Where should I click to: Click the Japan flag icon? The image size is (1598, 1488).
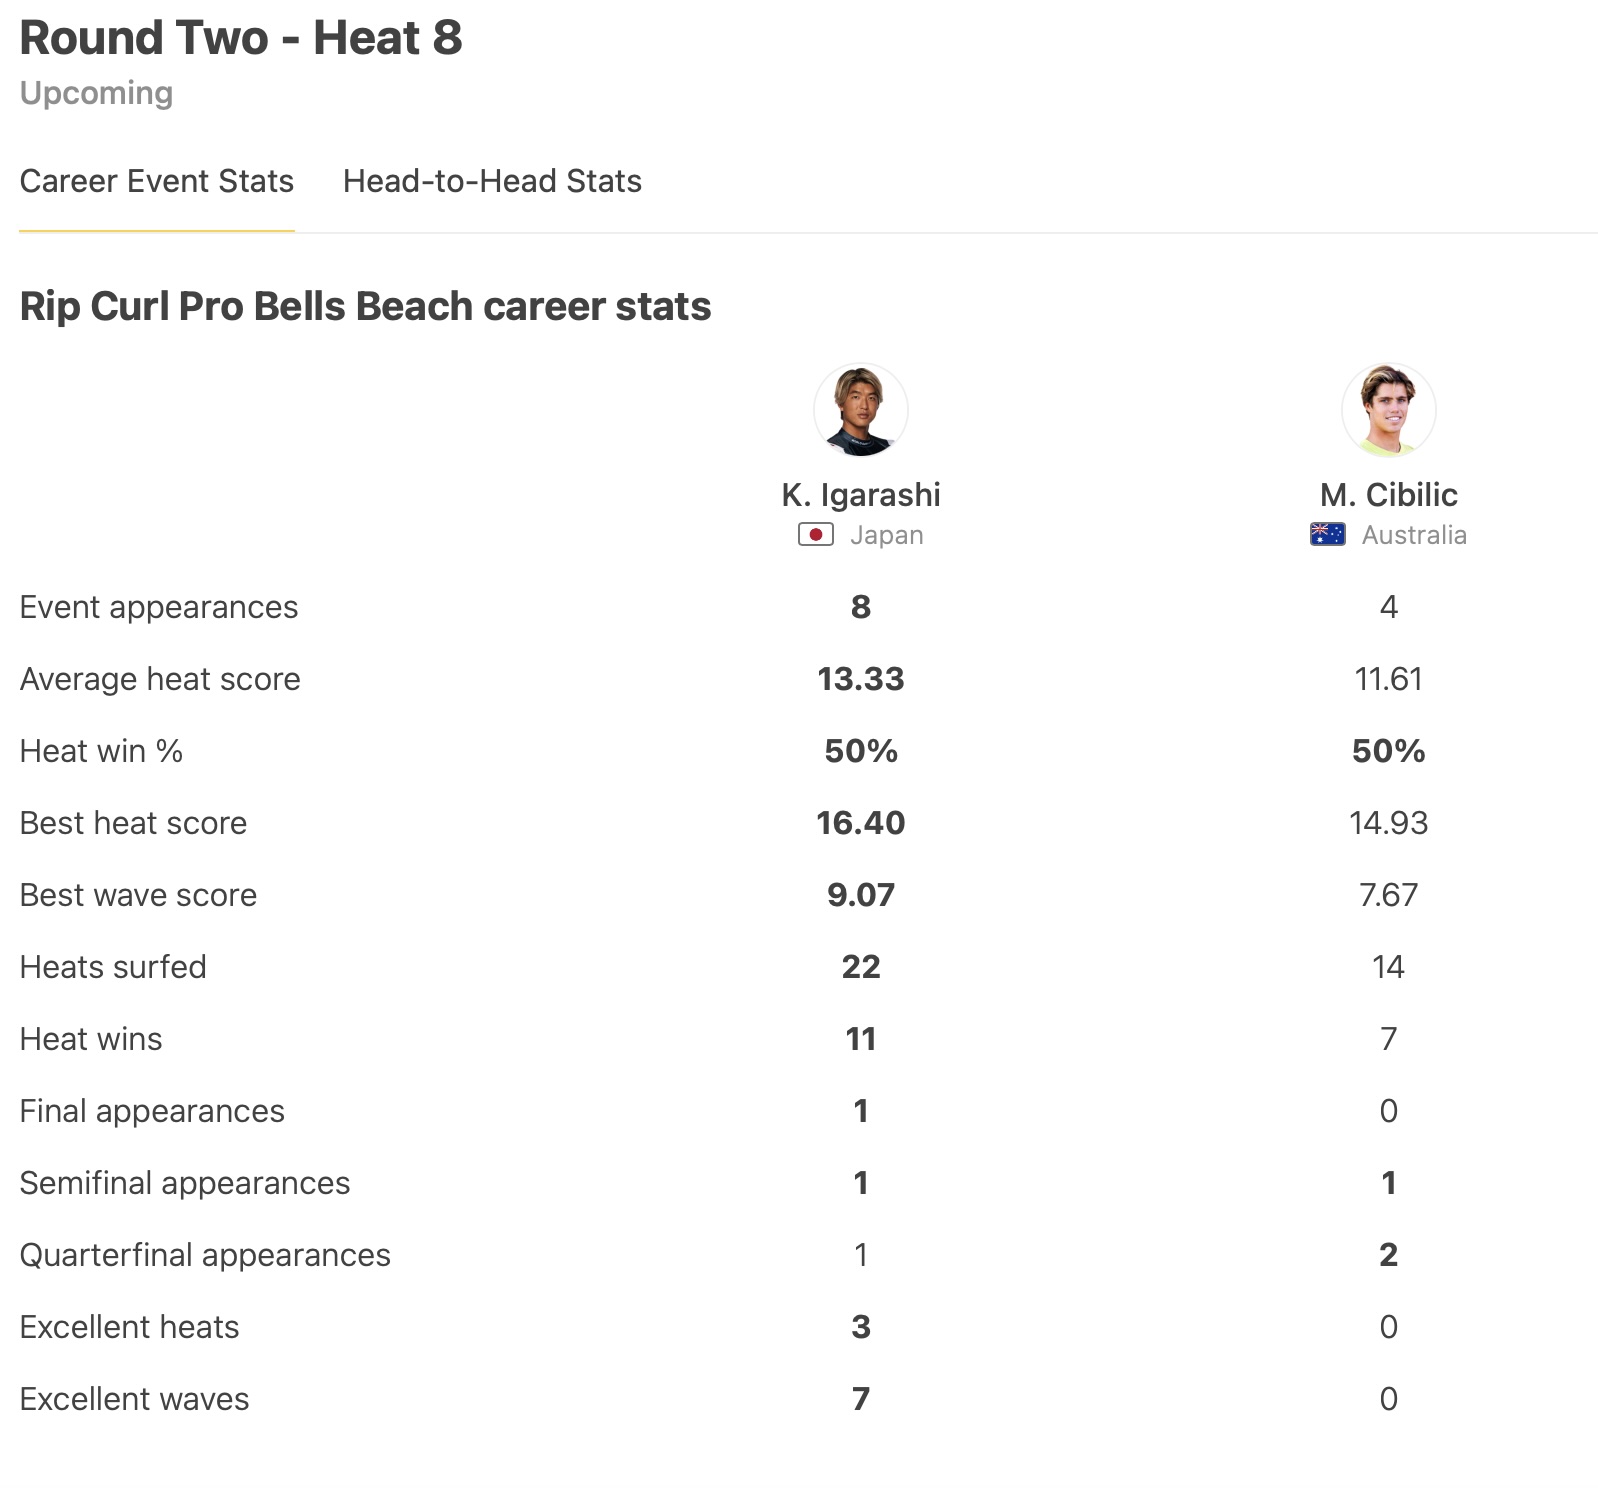point(815,535)
